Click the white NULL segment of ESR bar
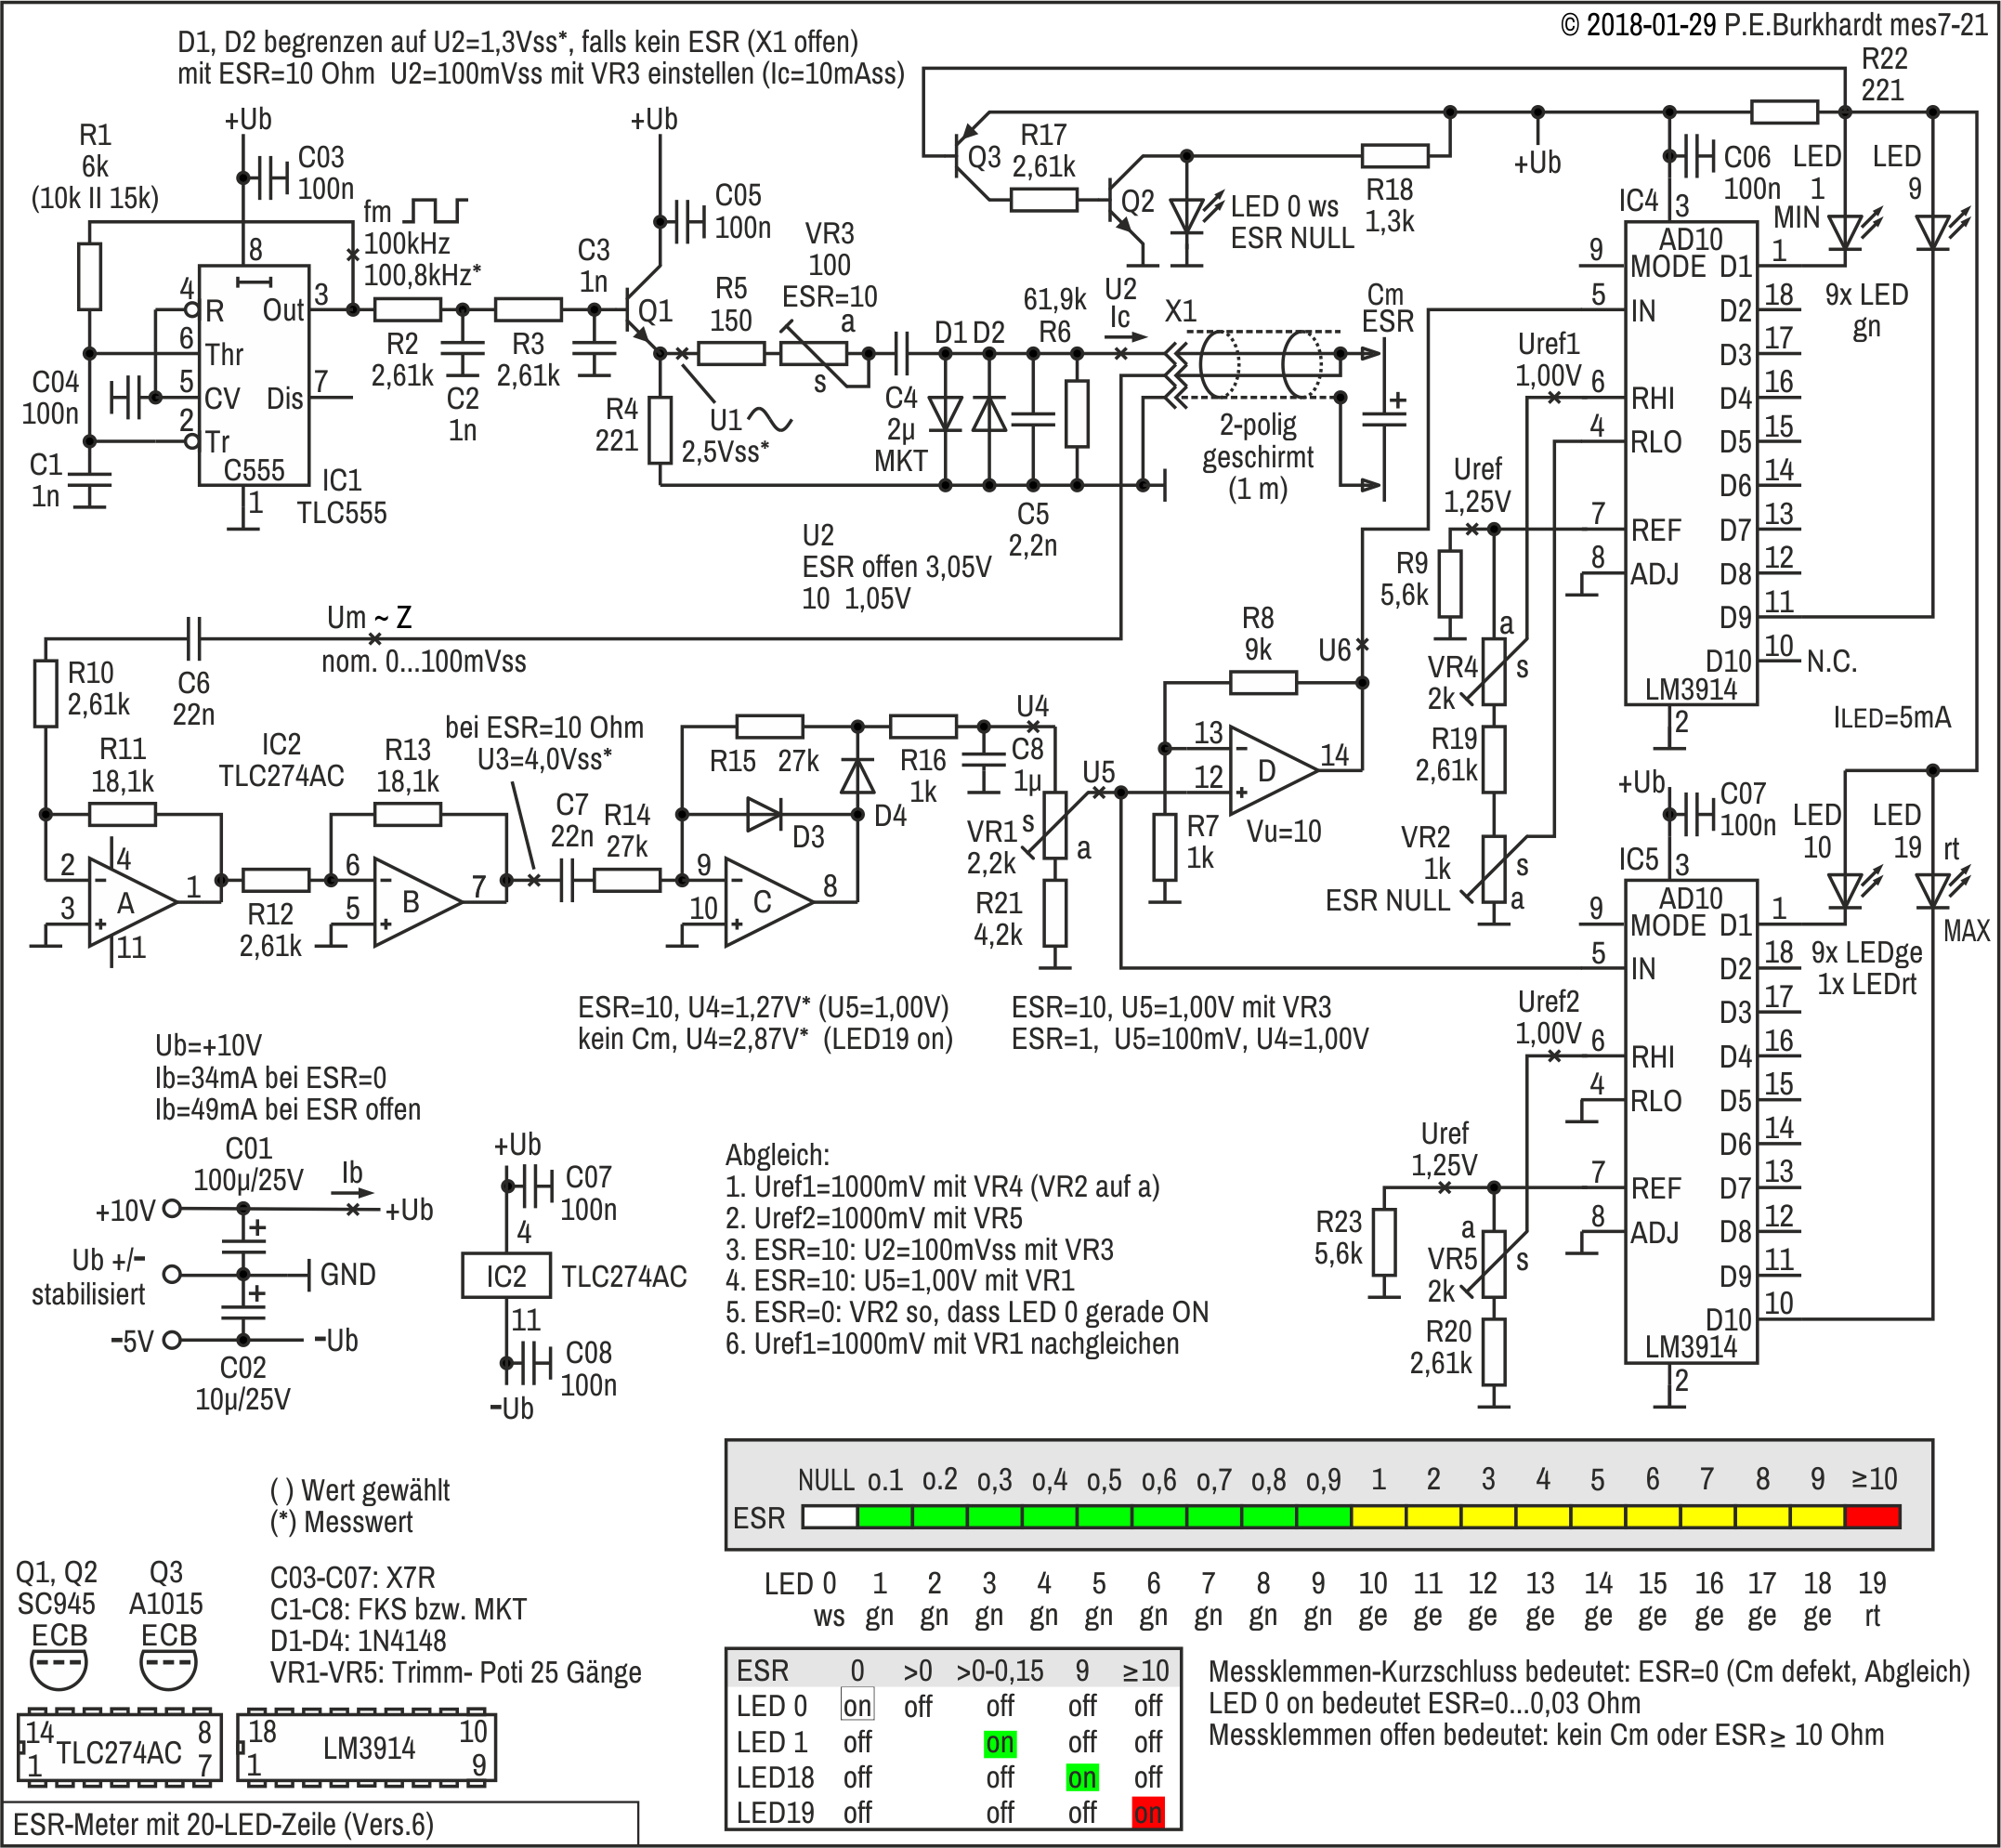Viewport: 2001px width, 1848px height. tap(830, 1517)
